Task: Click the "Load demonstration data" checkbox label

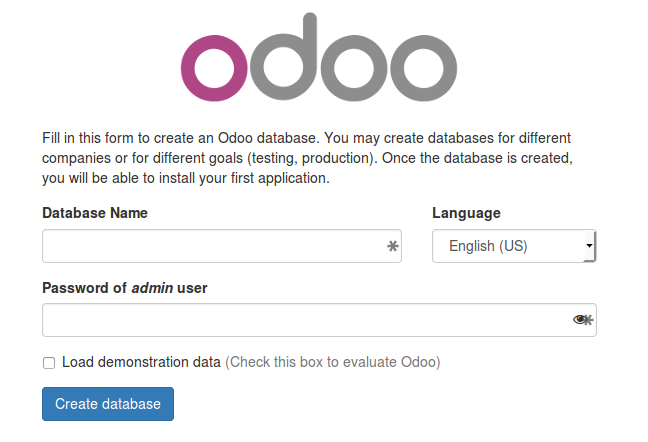Action: 141,362
